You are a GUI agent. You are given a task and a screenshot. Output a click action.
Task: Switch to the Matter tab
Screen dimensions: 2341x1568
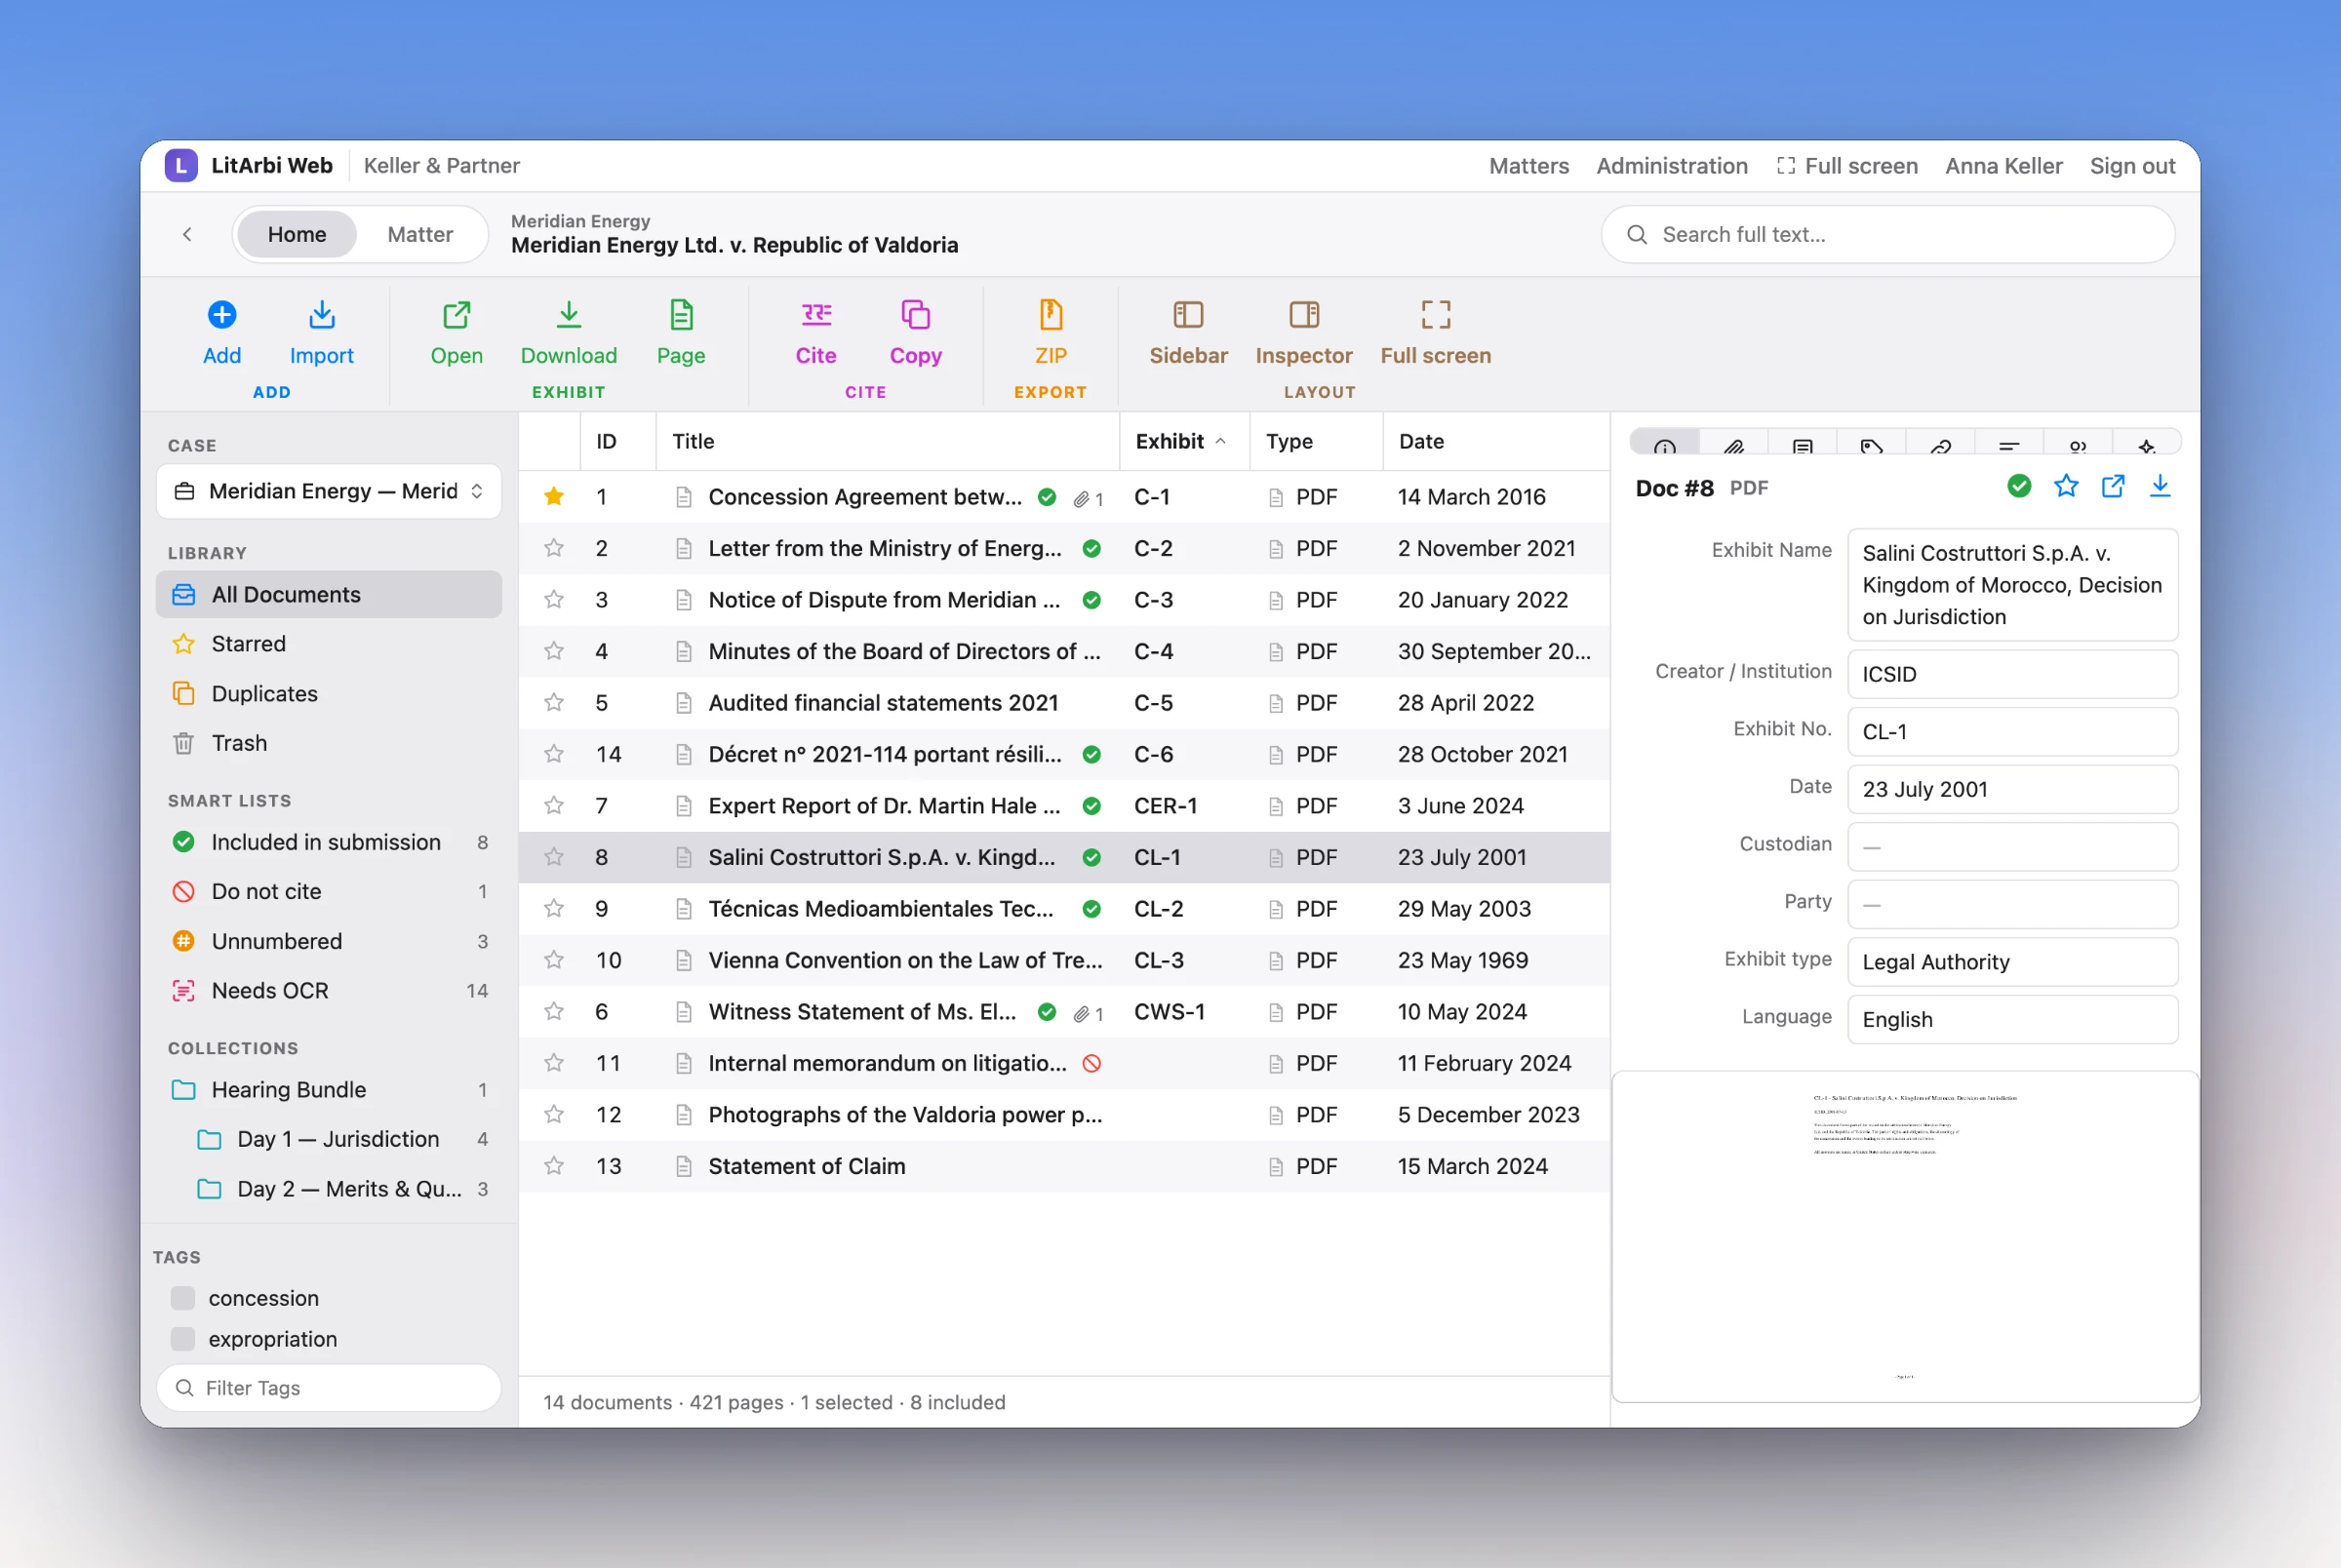[x=420, y=234]
